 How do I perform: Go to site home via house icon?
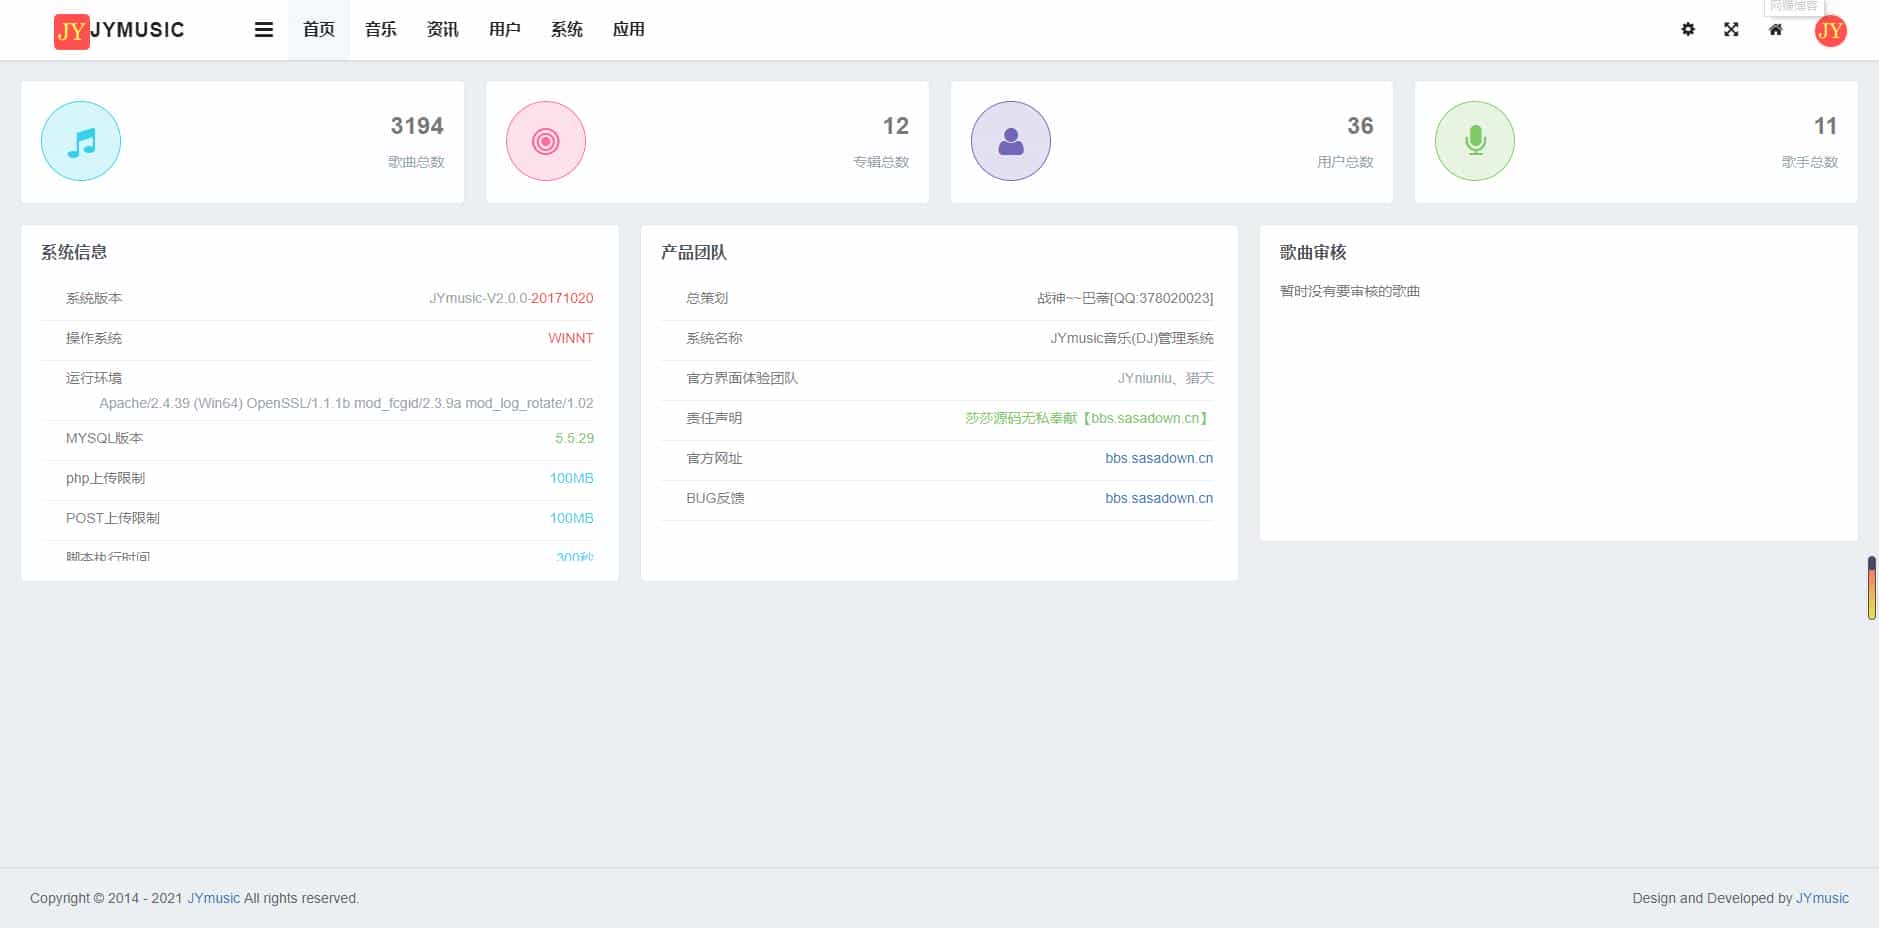tap(1775, 30)
